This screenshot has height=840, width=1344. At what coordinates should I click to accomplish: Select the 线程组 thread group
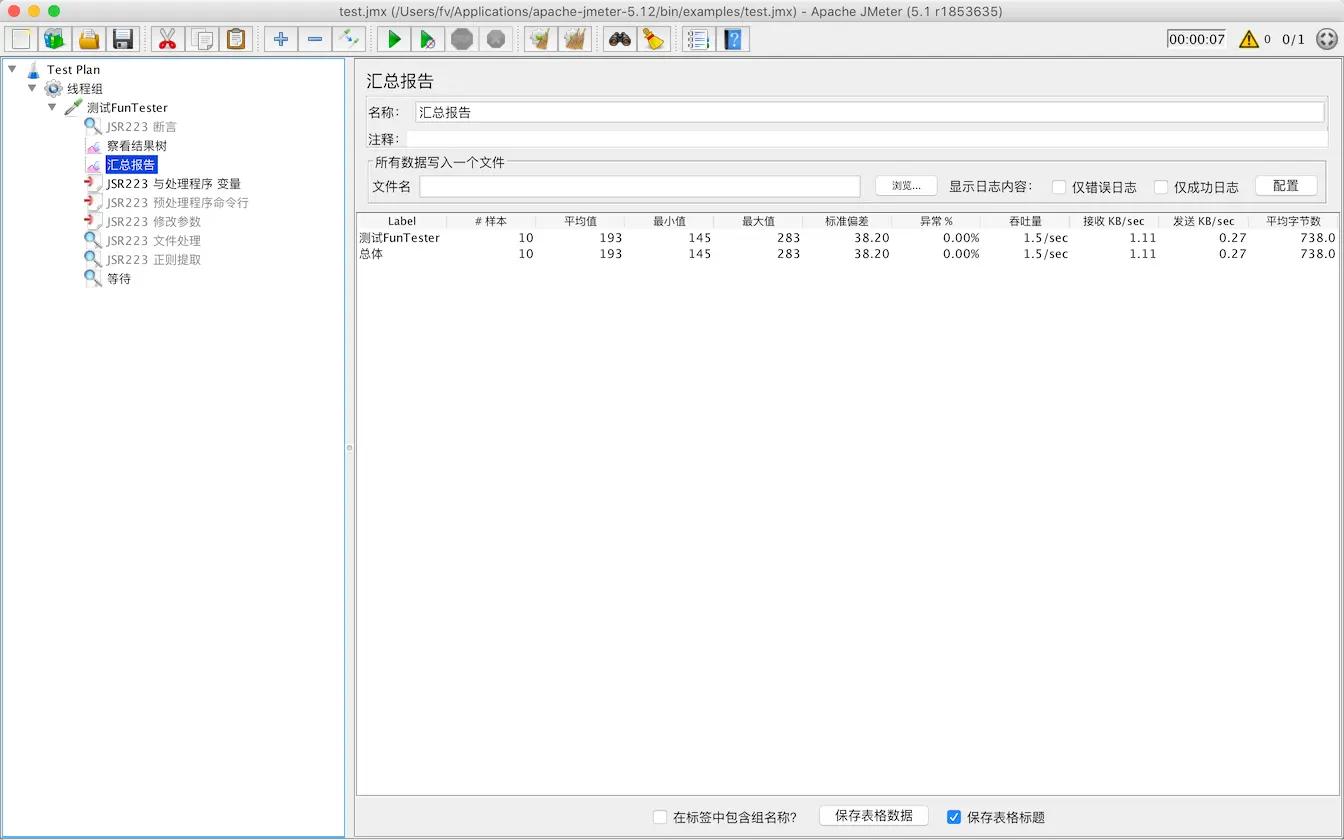click(85, 89)
